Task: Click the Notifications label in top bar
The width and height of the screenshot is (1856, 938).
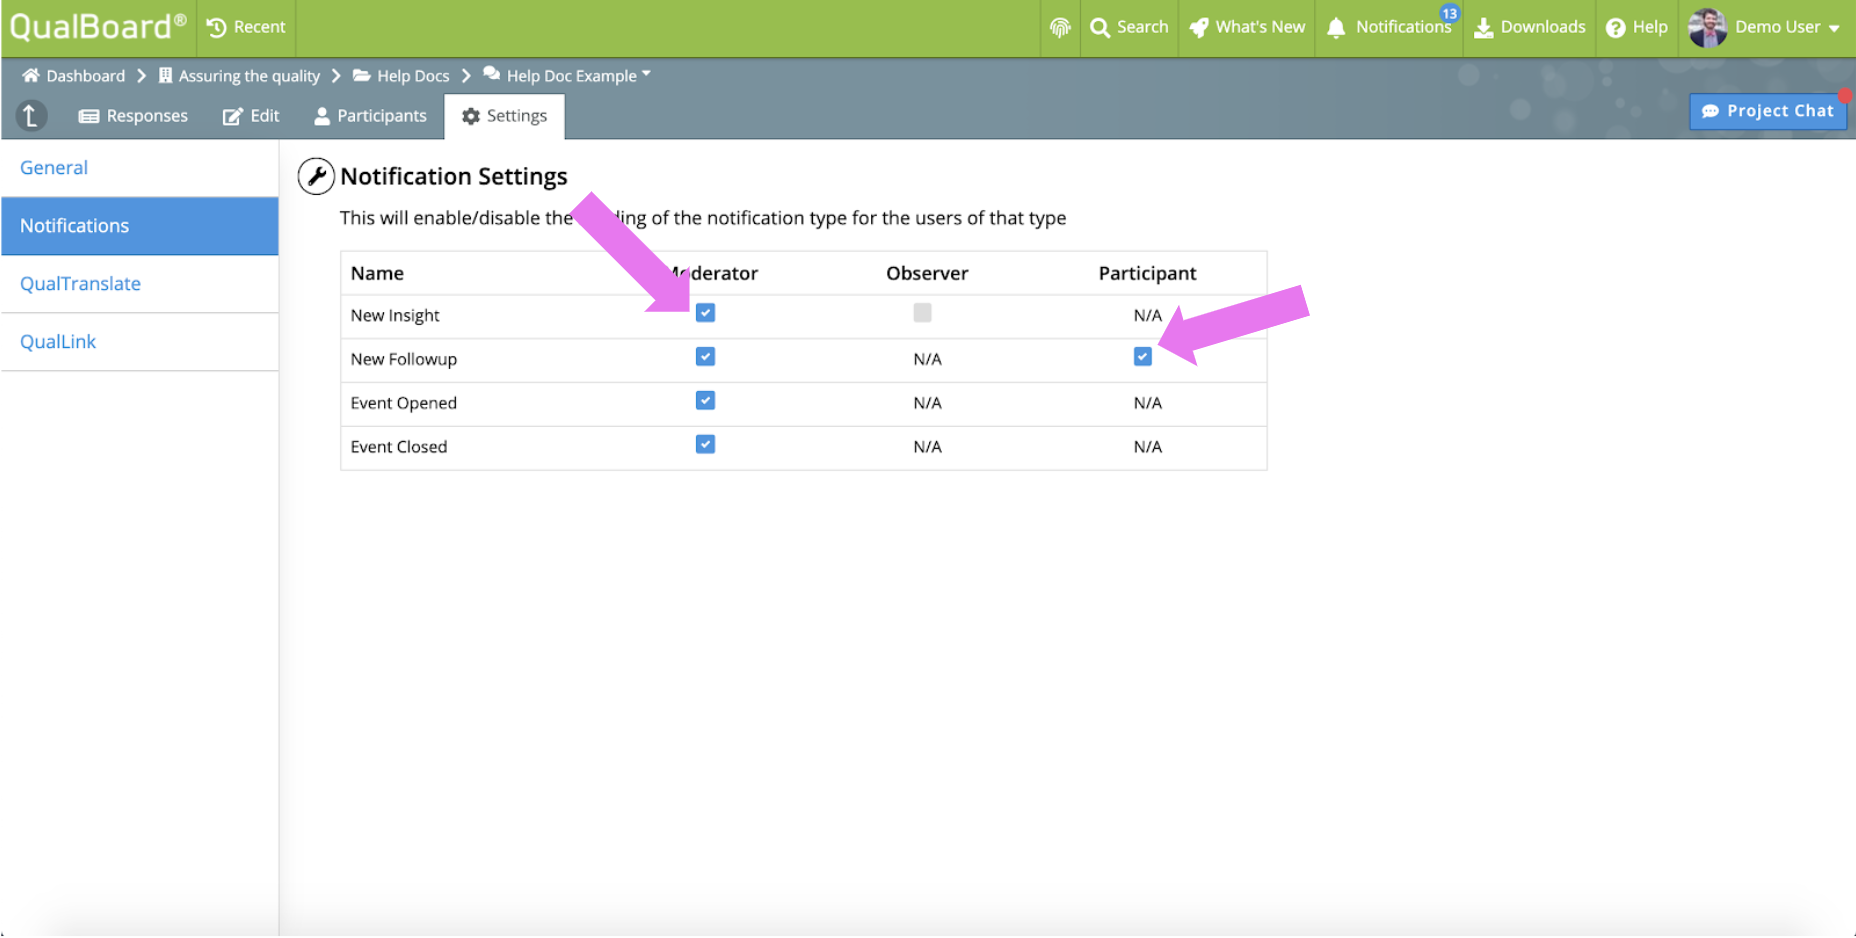Action: [1404, 27]
